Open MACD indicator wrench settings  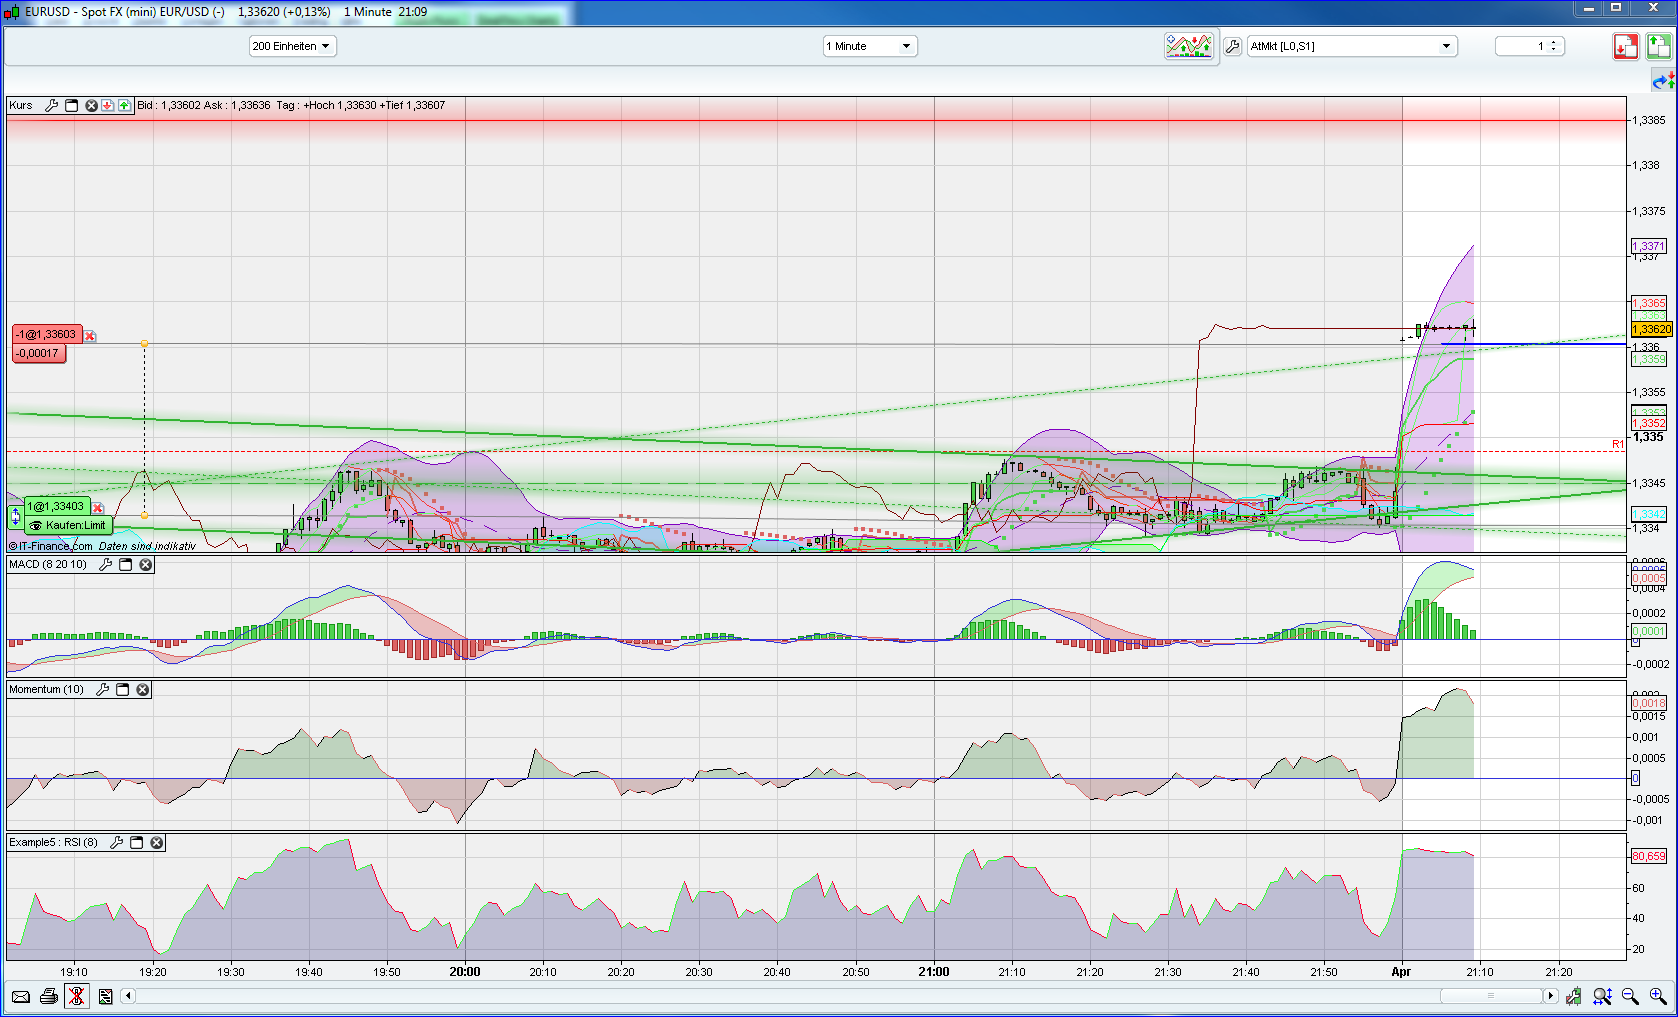(x=106, y=565)
